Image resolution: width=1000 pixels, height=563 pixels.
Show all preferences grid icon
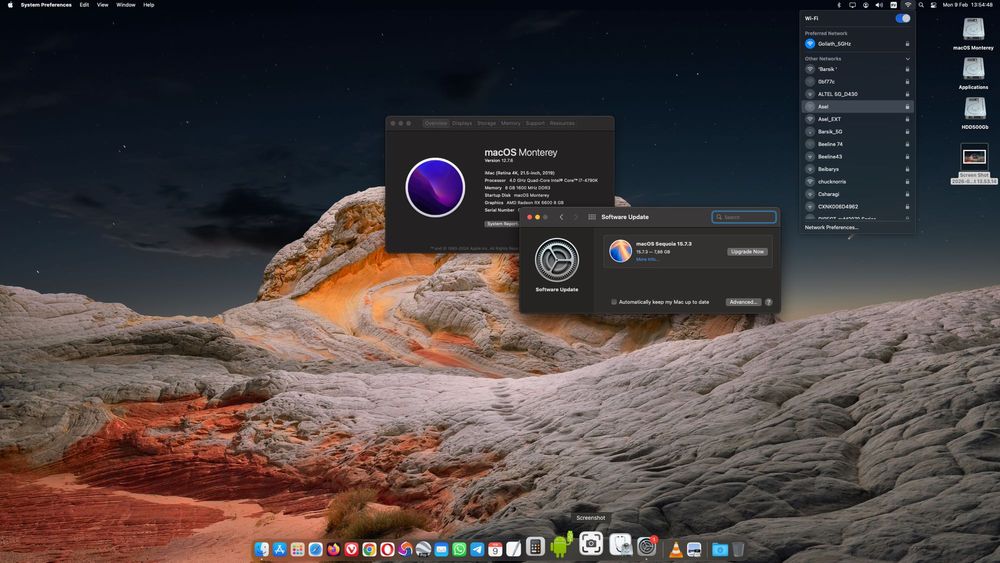(x=592, y=217)
